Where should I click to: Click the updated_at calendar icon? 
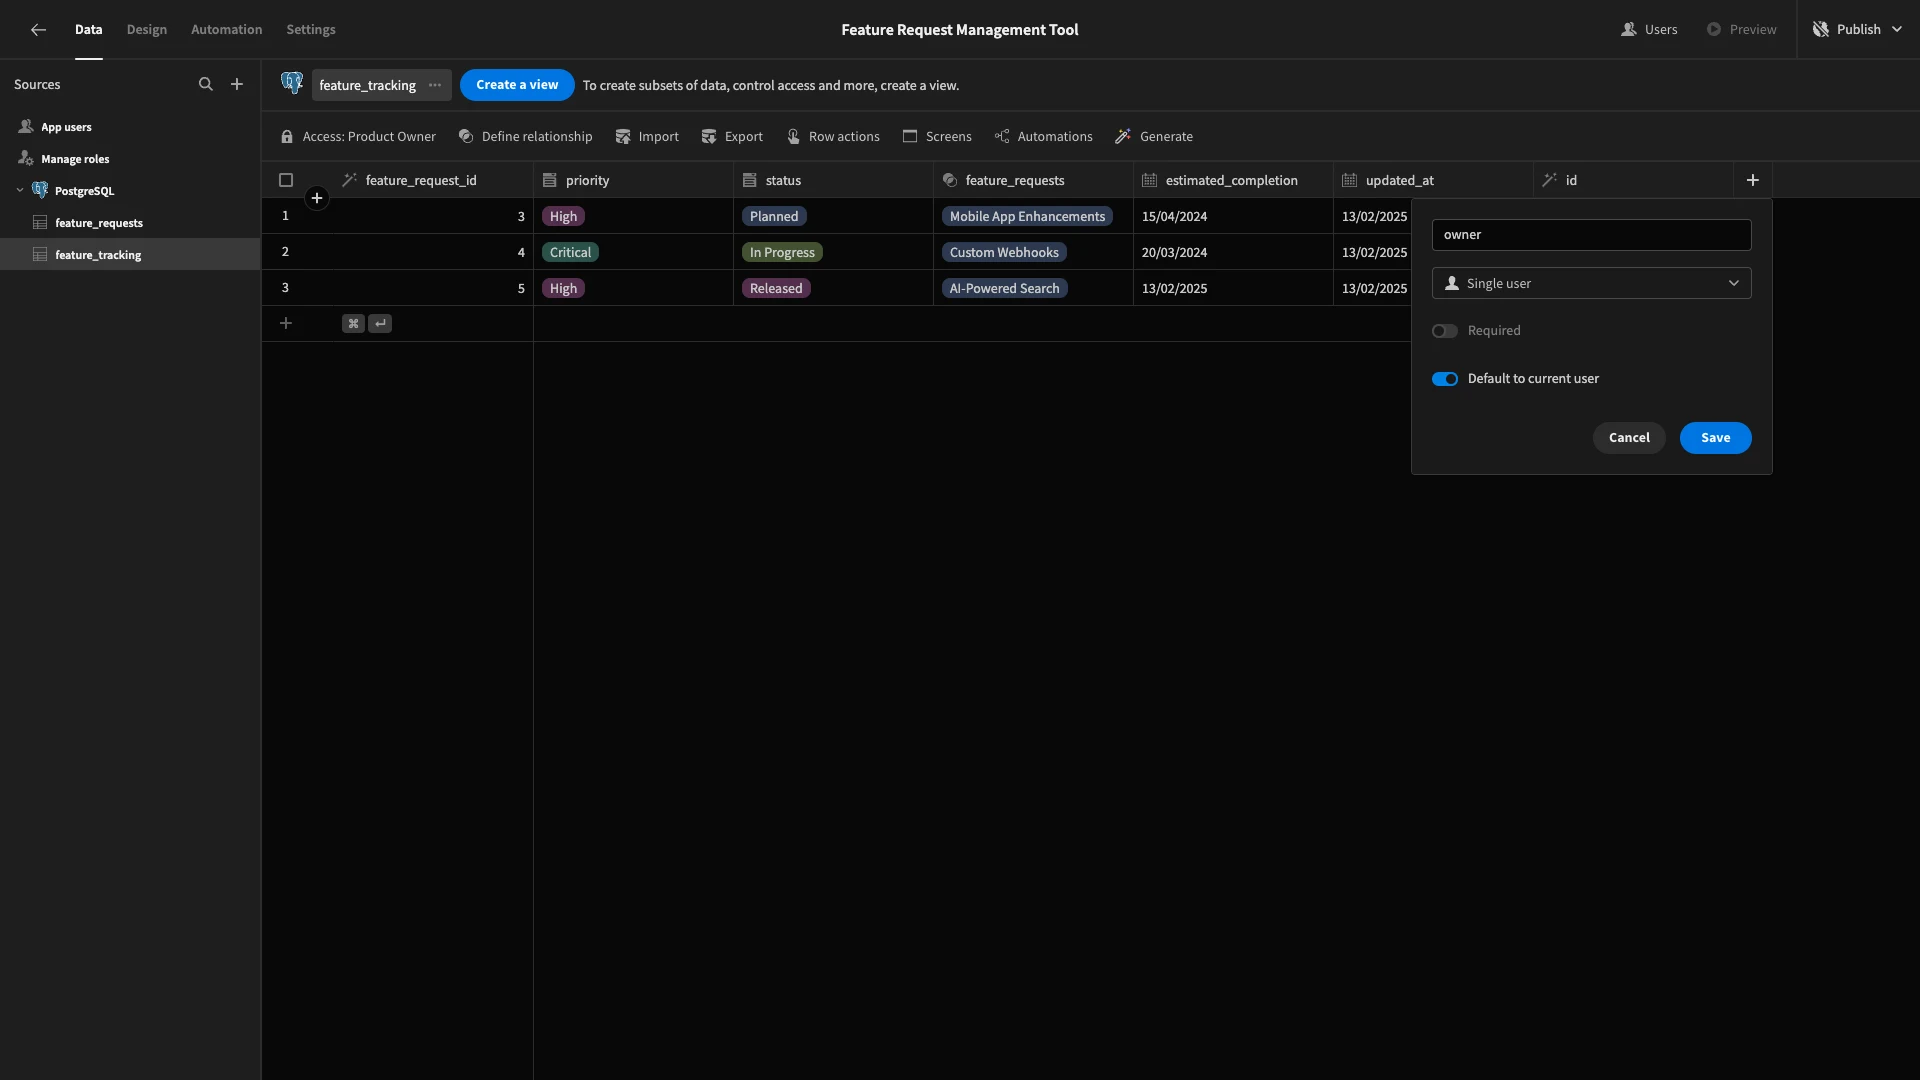click(x=1350, y=180)
